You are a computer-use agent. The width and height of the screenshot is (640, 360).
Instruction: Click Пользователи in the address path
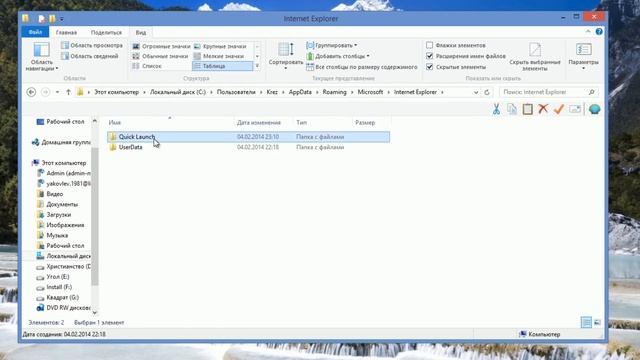(x=236, y=92)
